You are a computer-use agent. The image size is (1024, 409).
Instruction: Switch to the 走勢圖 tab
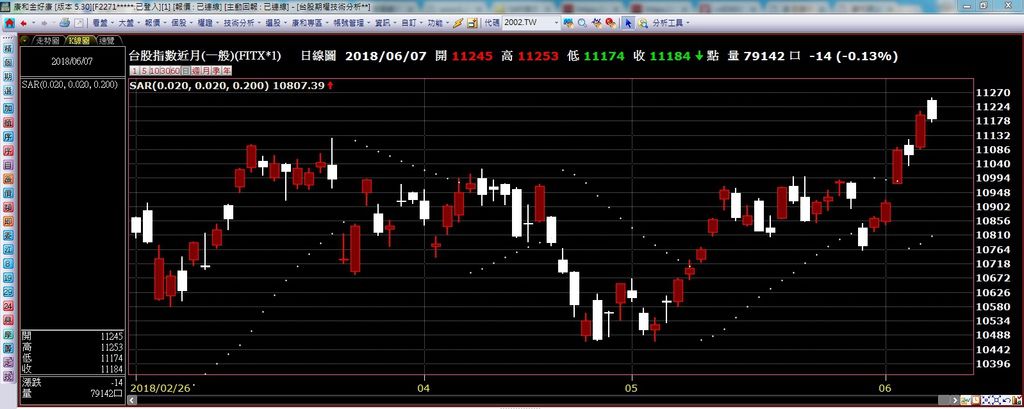[x=47, y=41]
